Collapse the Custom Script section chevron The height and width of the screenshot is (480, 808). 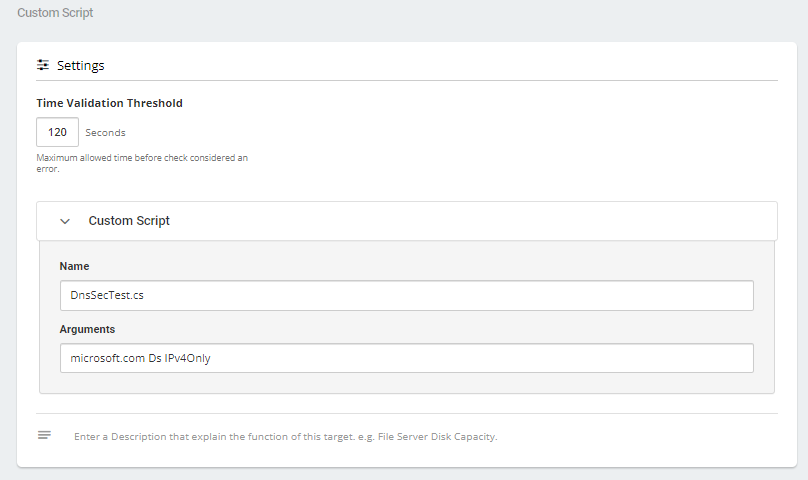(65, 221)
